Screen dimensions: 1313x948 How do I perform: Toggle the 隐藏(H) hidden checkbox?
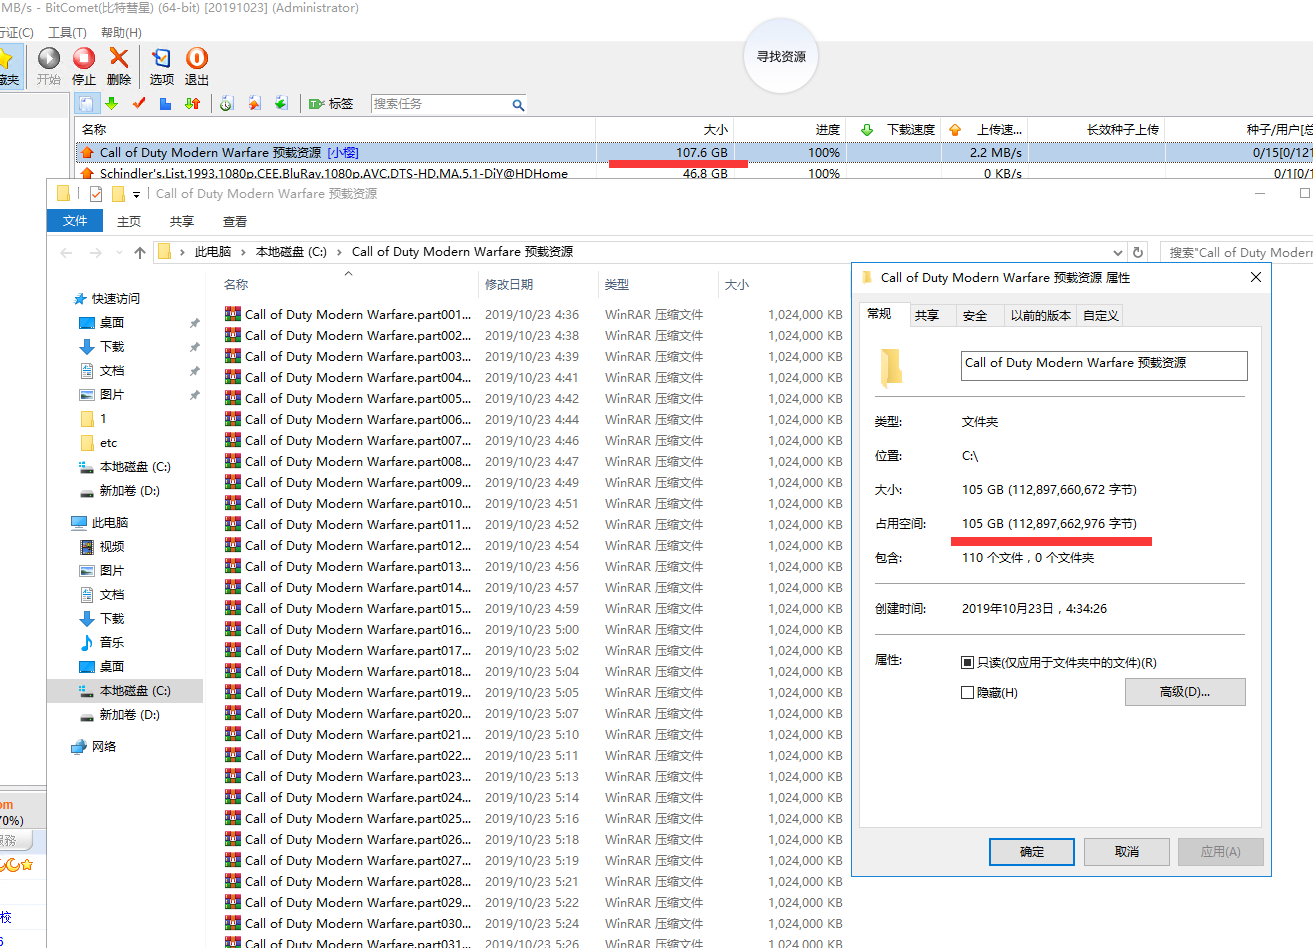967,692
